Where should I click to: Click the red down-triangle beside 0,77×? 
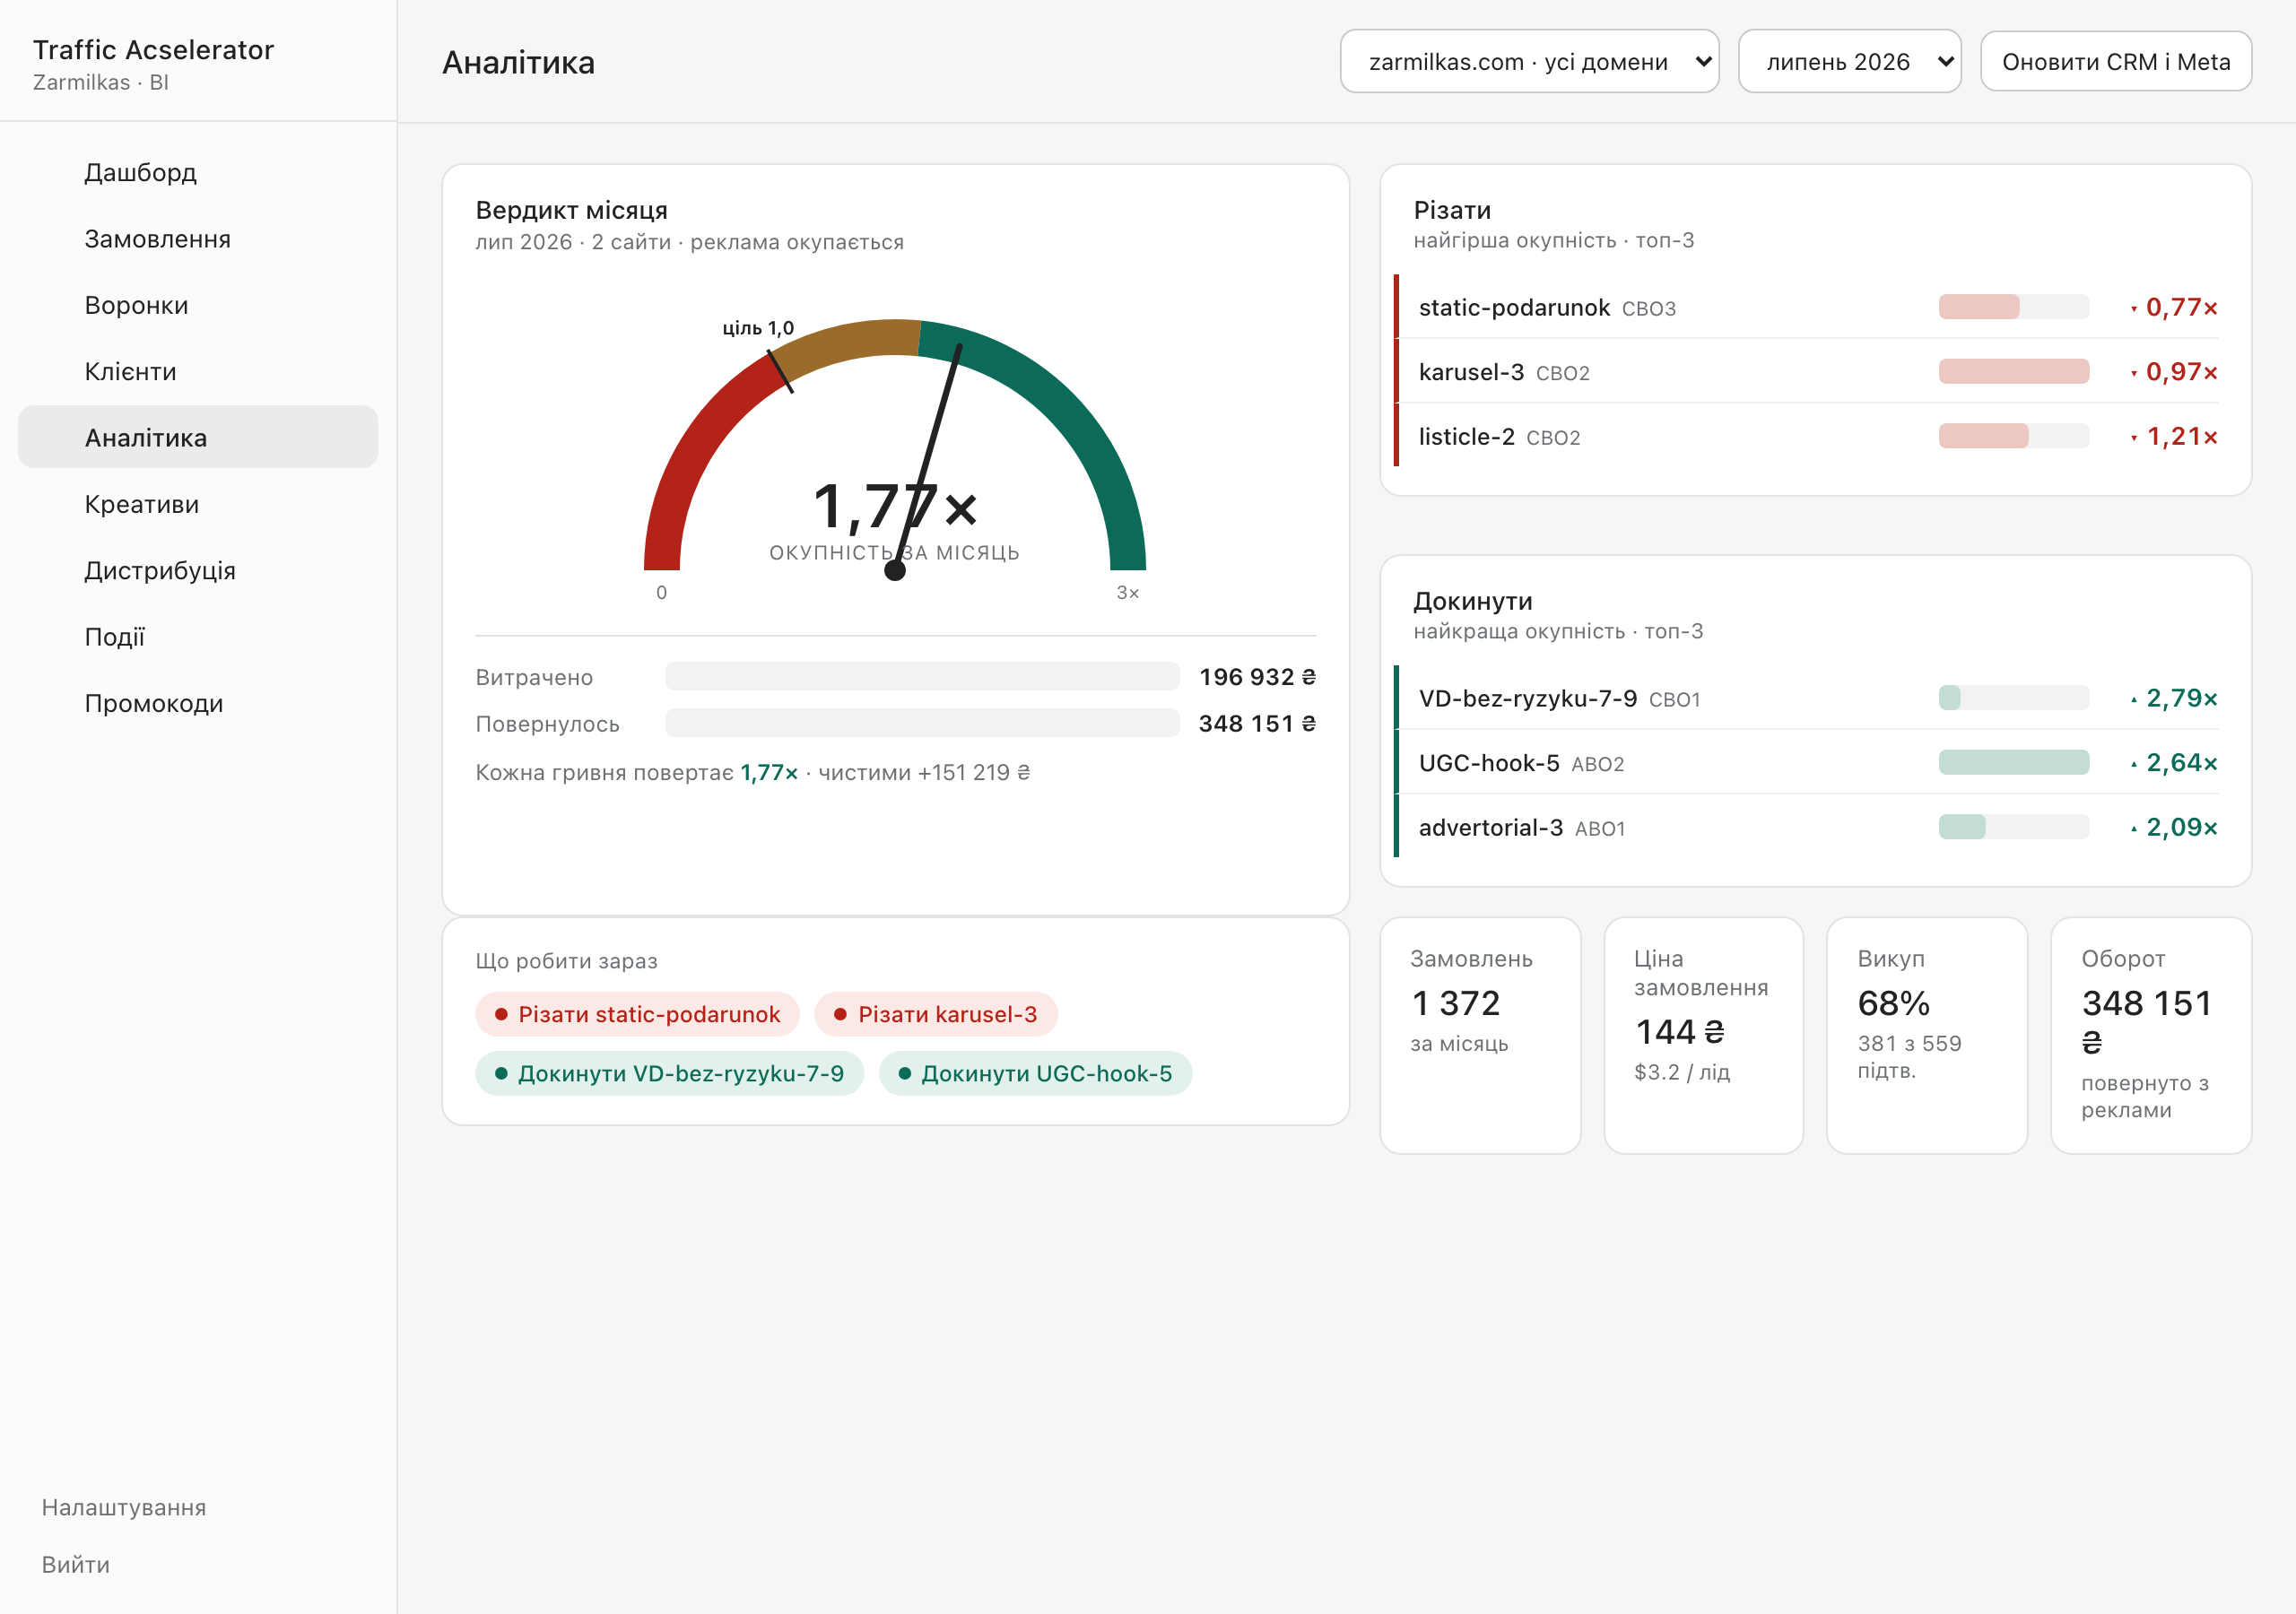tap(2133, 309)
